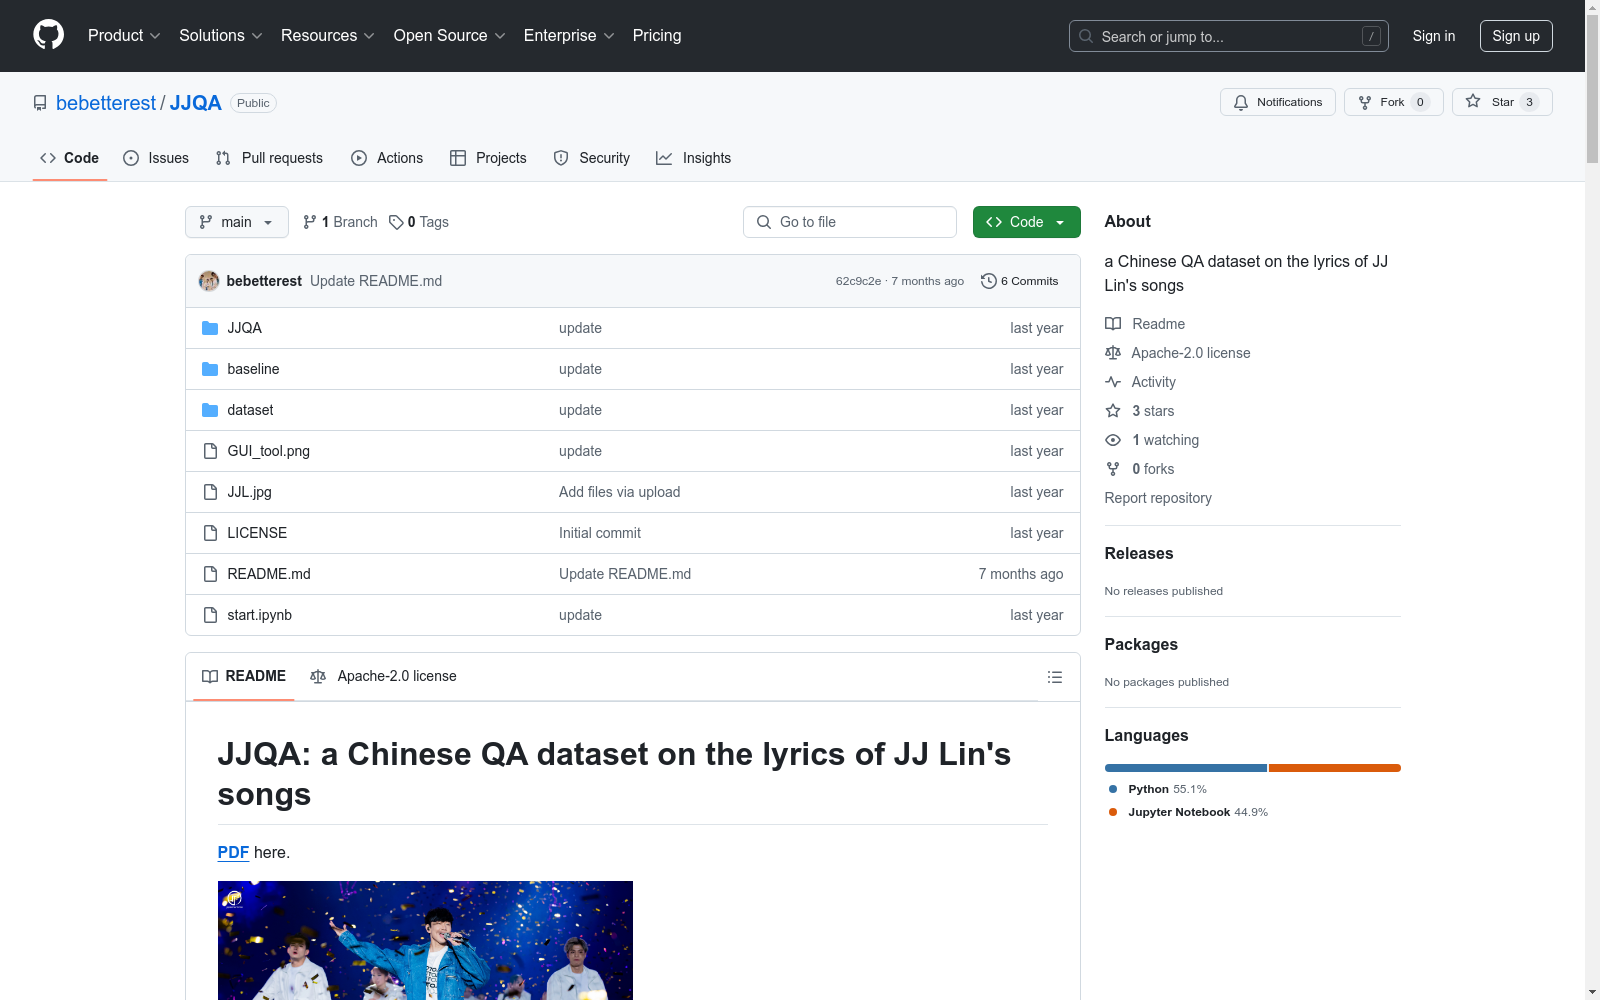Switch to the Security tab
The height and width of the screenshot is (1000, 1600).
point(592,158)
